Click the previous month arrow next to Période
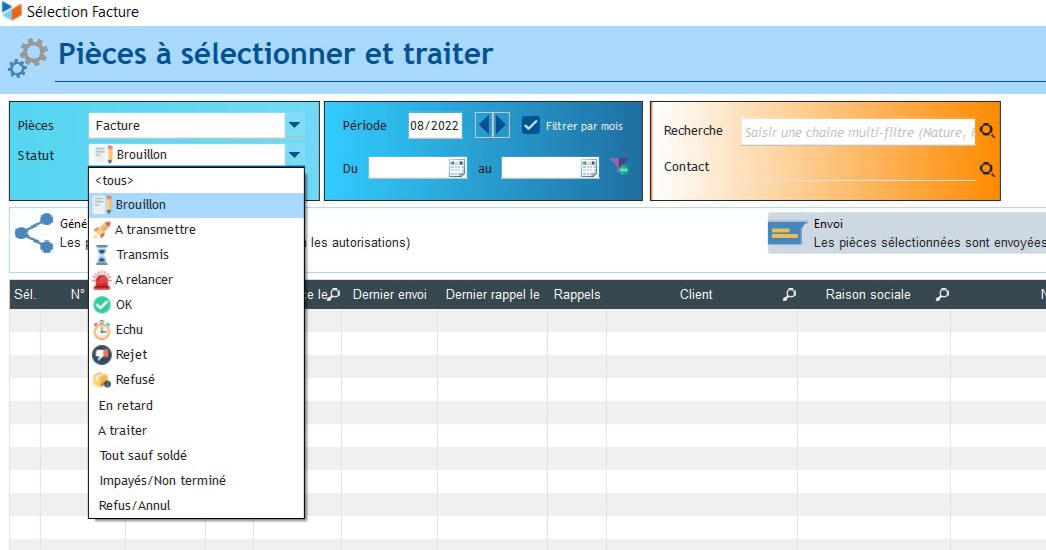This screenshot has width=1046, height=550. tap(483, 126)
